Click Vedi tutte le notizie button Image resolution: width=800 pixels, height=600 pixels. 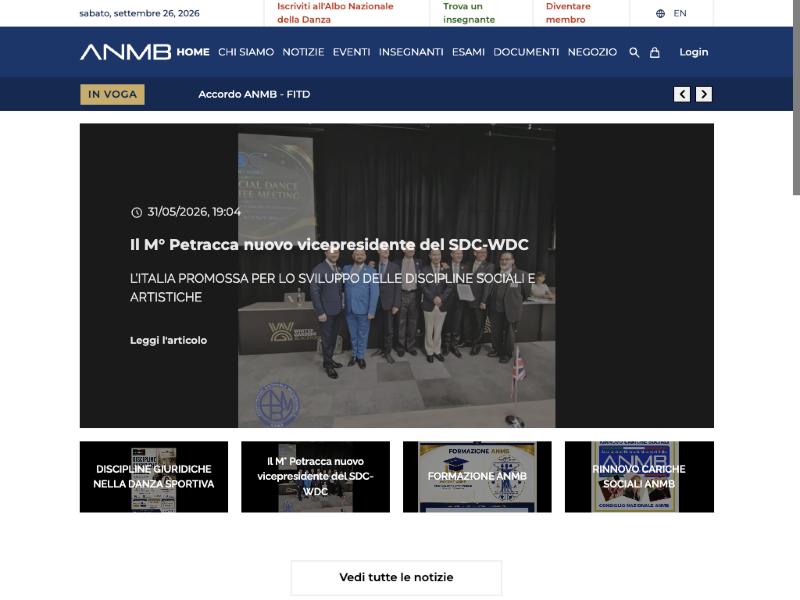[396, 578]
